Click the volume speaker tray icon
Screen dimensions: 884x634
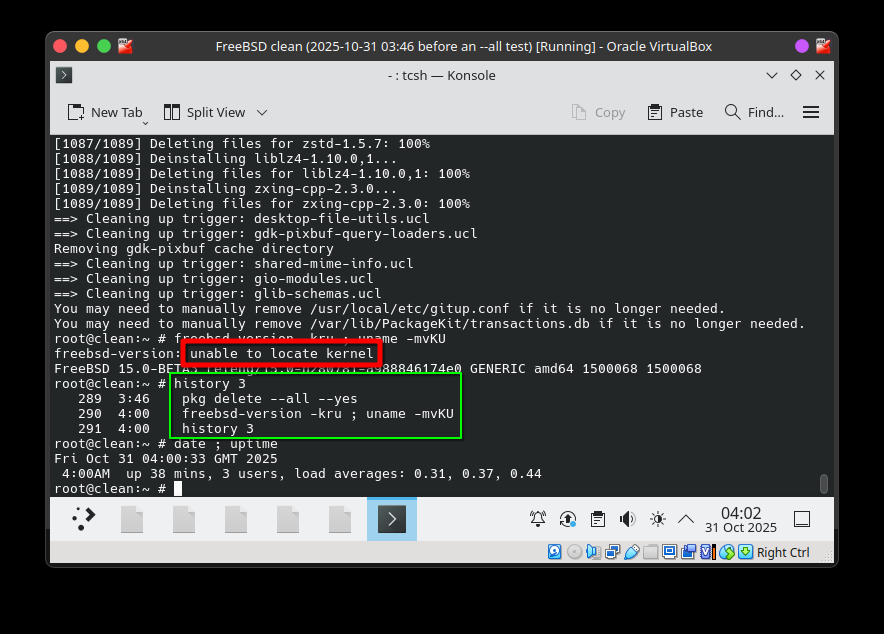(x=627, y=519)
